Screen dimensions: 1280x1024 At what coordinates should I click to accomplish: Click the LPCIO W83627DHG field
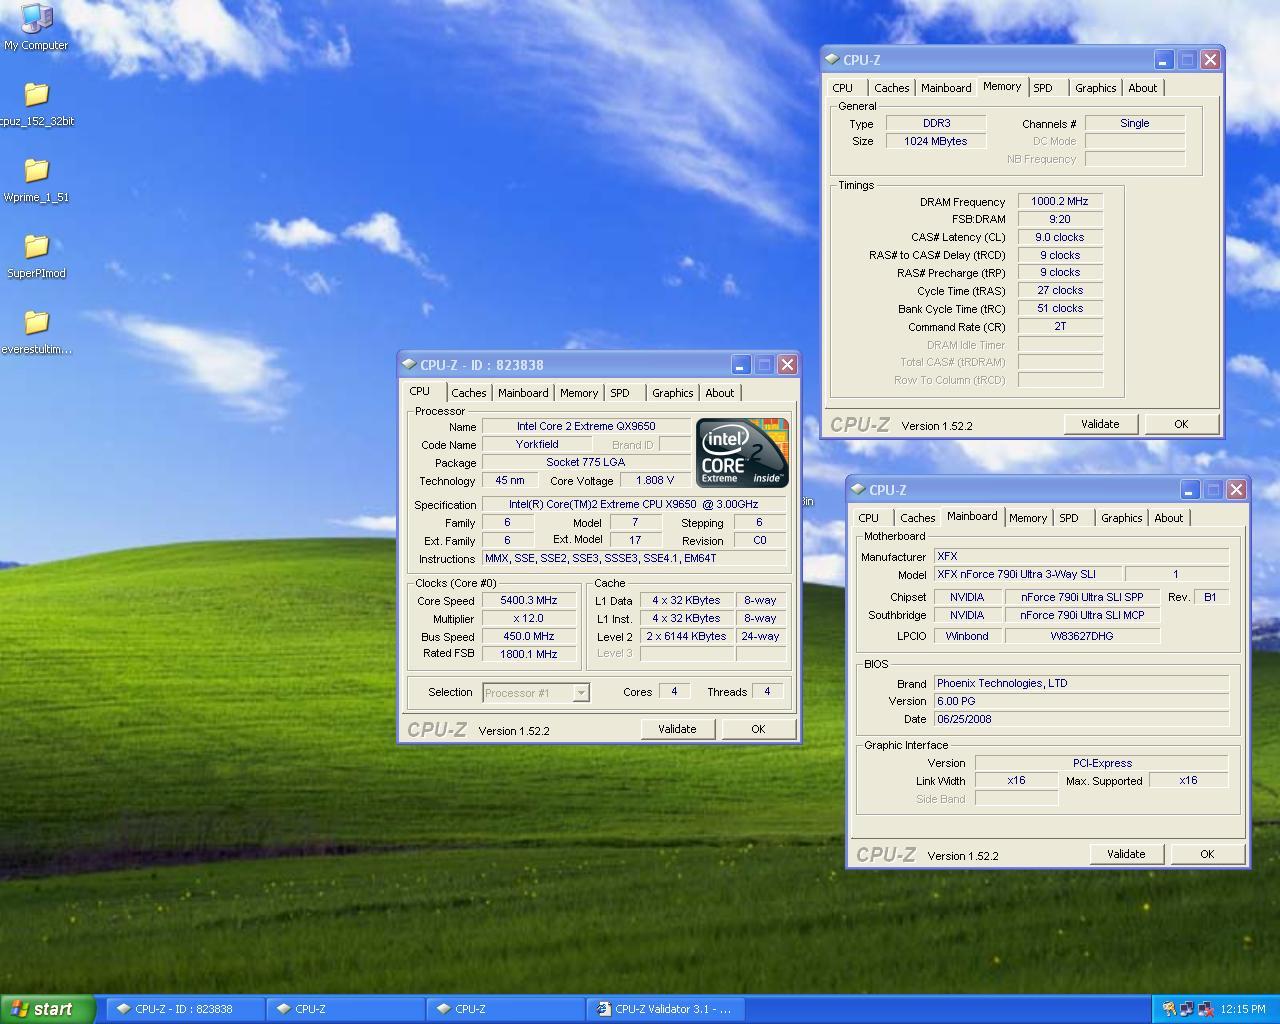point(1082,637)
